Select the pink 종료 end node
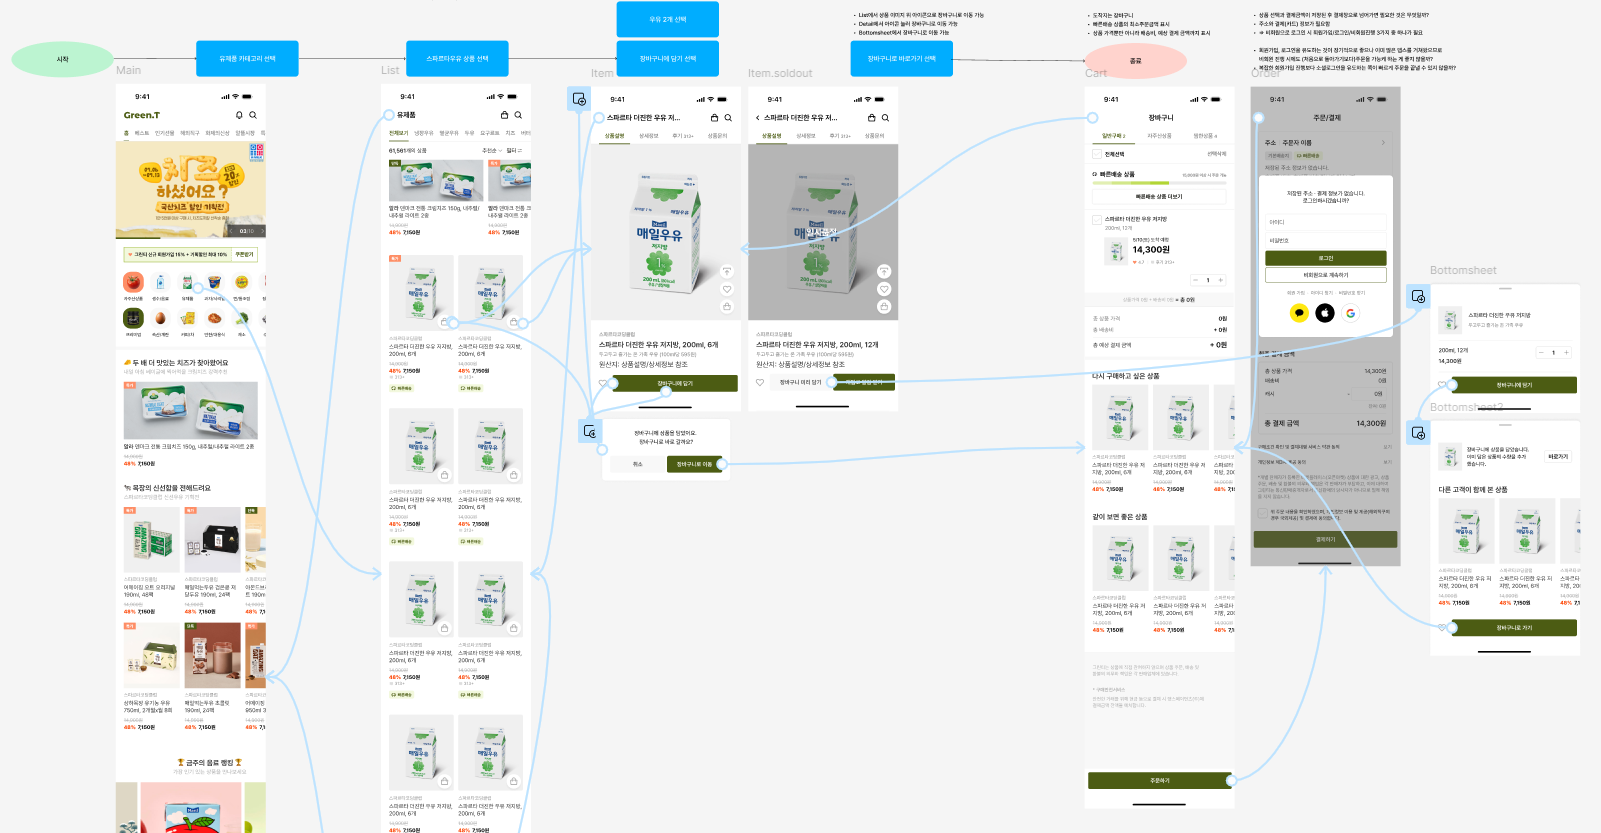Screen dimensions: 1601x833 [1136, 61]
